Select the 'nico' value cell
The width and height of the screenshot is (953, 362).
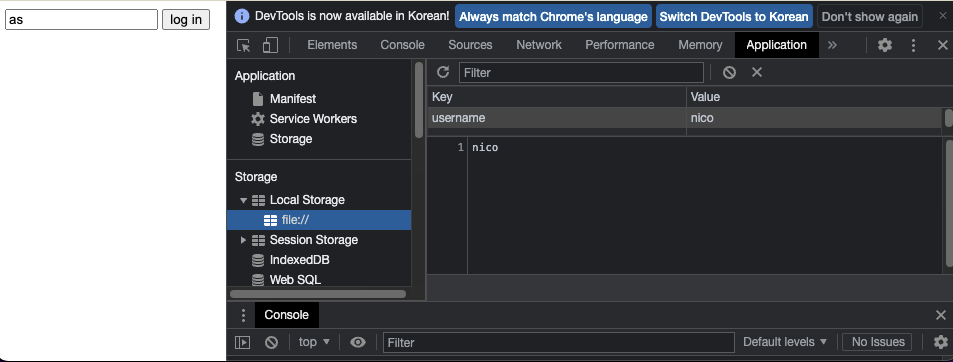(x=814, y=118)
